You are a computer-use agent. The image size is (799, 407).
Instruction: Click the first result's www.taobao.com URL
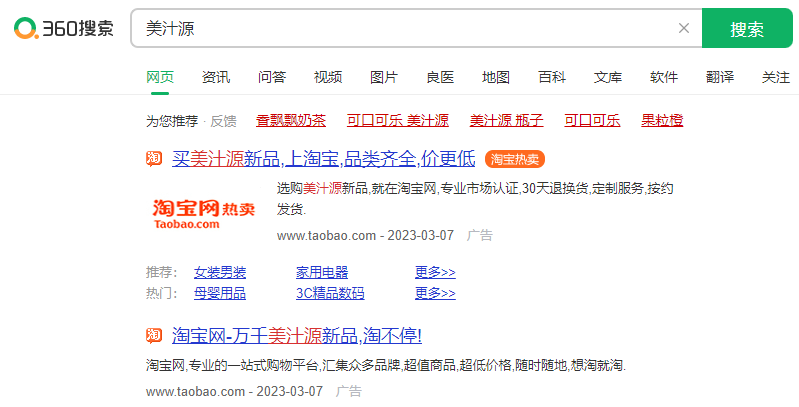(326, 236)
